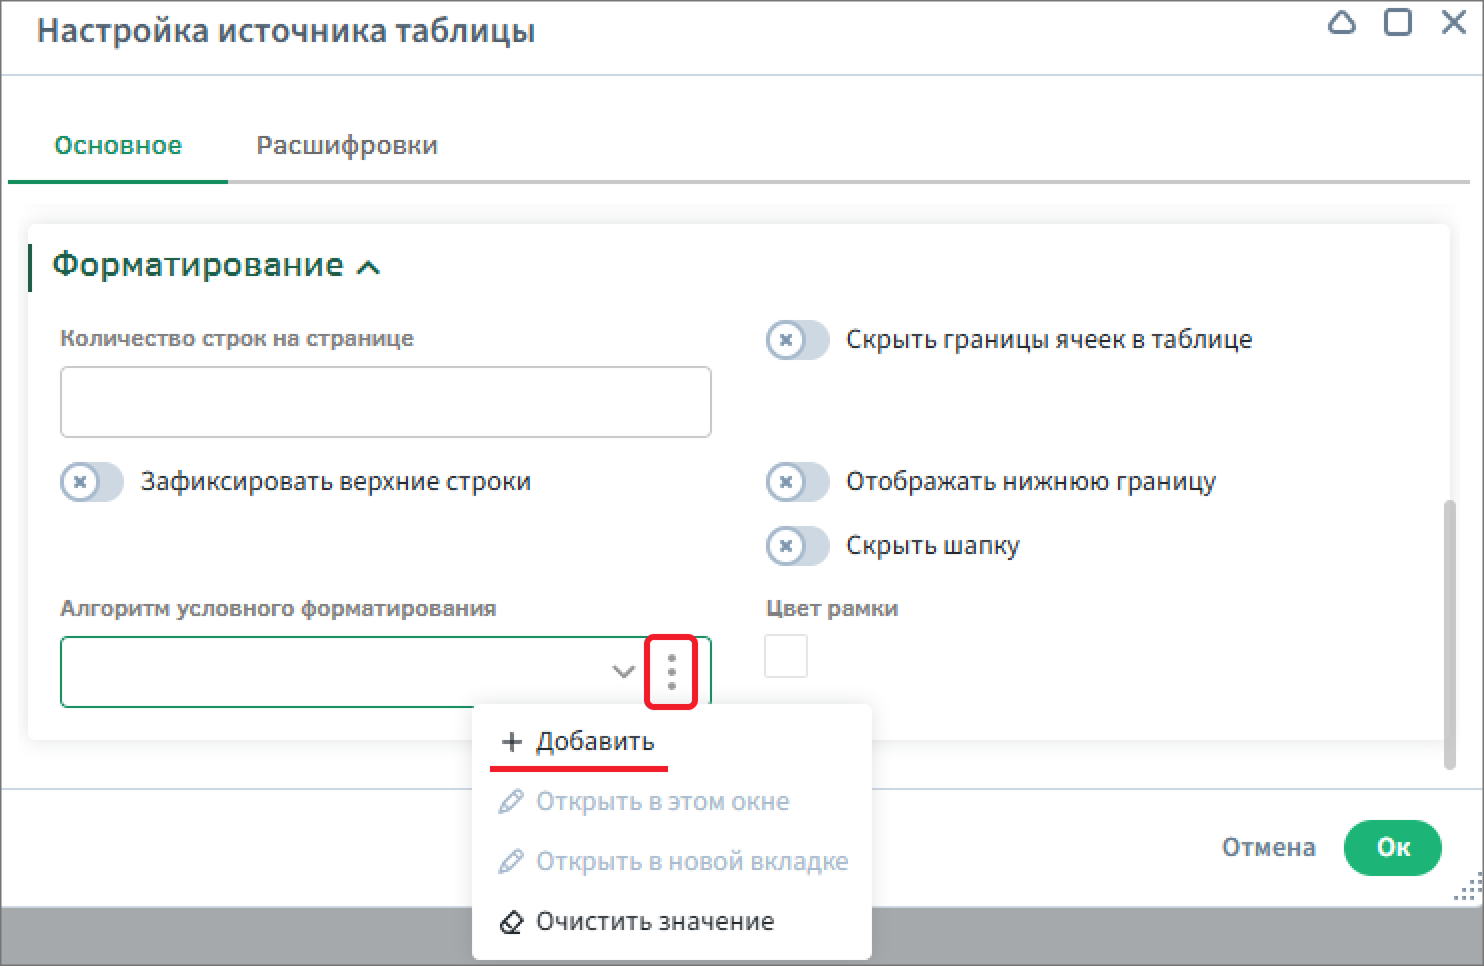Toggle Скрыть границы ячеек в таблице
This screenshot has height=966, width=1484.
tap(797, 340)
